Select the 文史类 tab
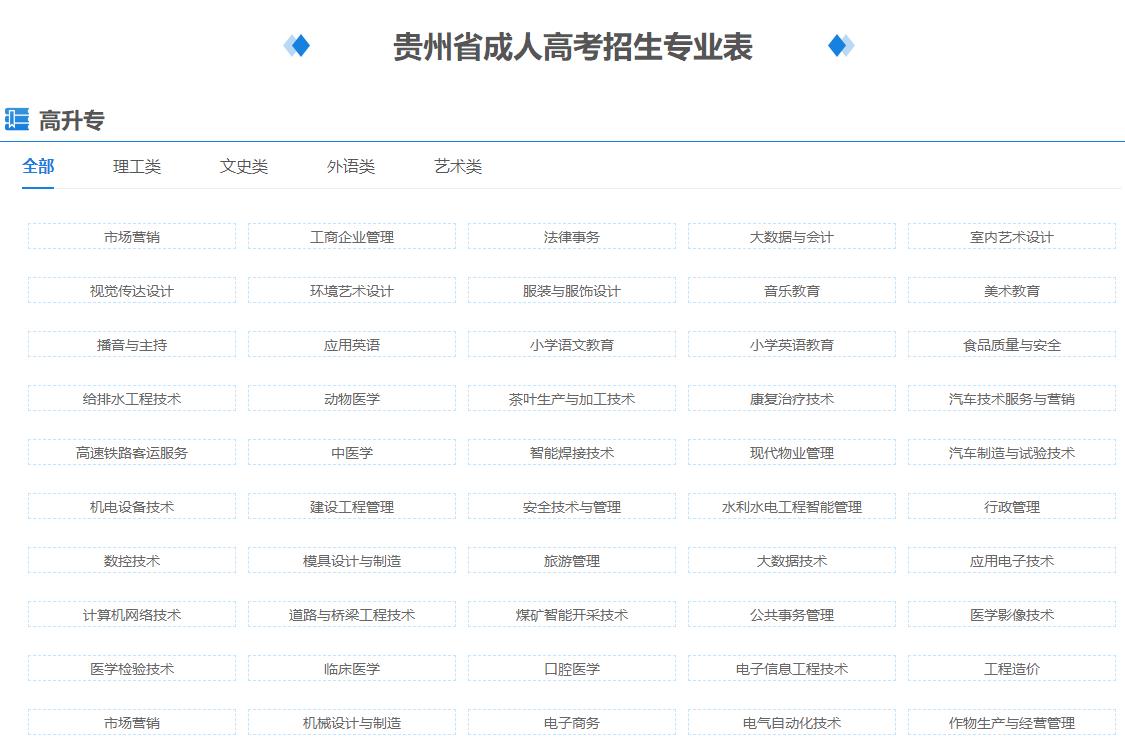 [244, 167]
